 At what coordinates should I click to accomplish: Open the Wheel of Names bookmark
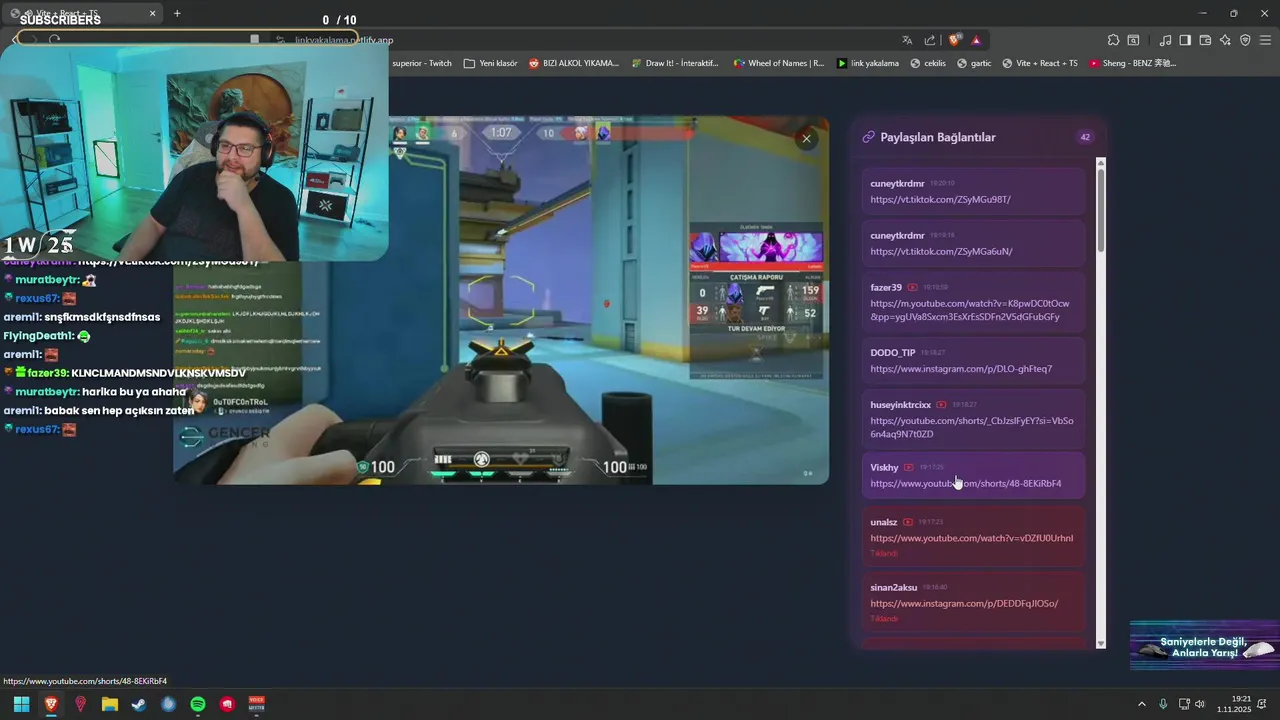coord(779,63)
